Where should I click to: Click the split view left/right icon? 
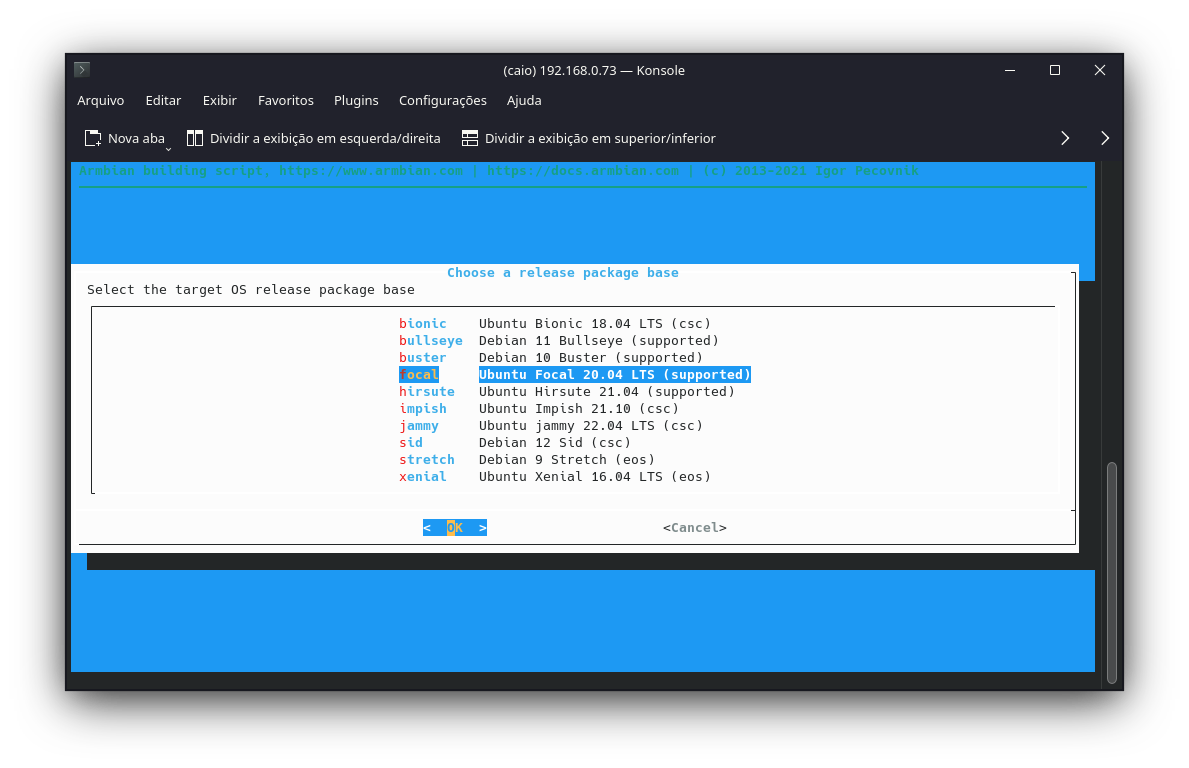195,138
